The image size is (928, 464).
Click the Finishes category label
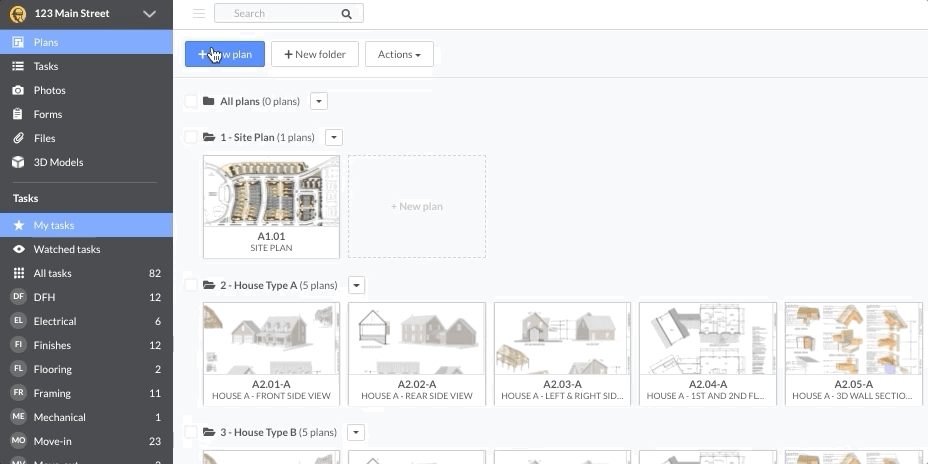(52, 345)
